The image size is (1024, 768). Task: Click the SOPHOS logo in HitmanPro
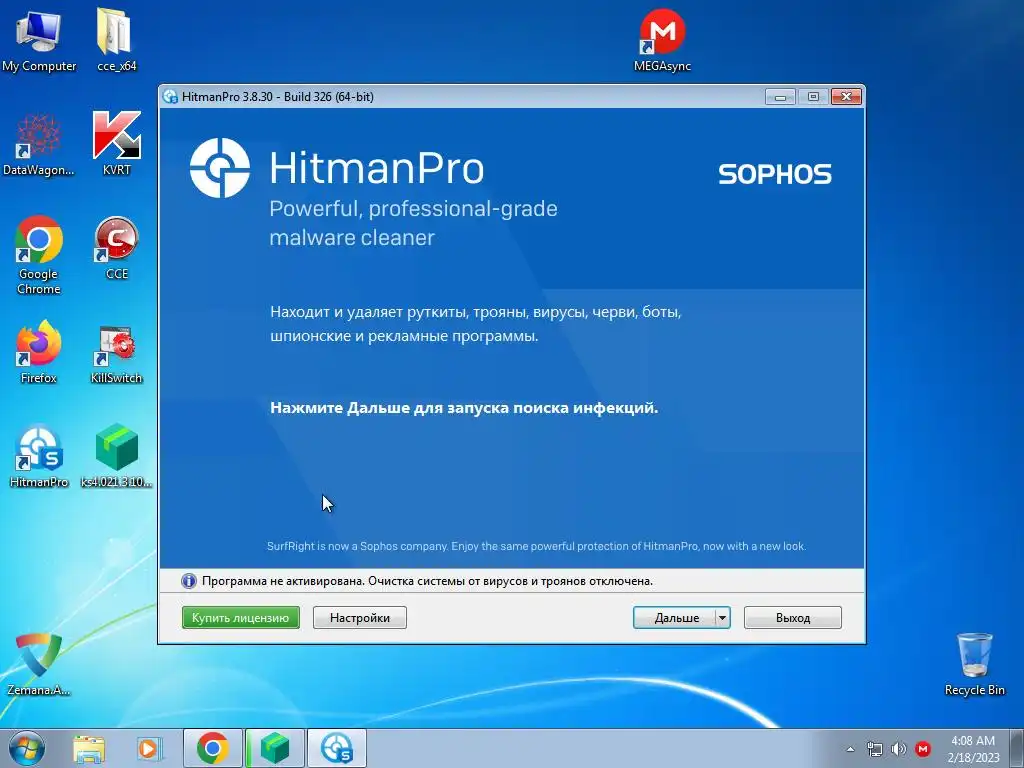tap(775, 174)
